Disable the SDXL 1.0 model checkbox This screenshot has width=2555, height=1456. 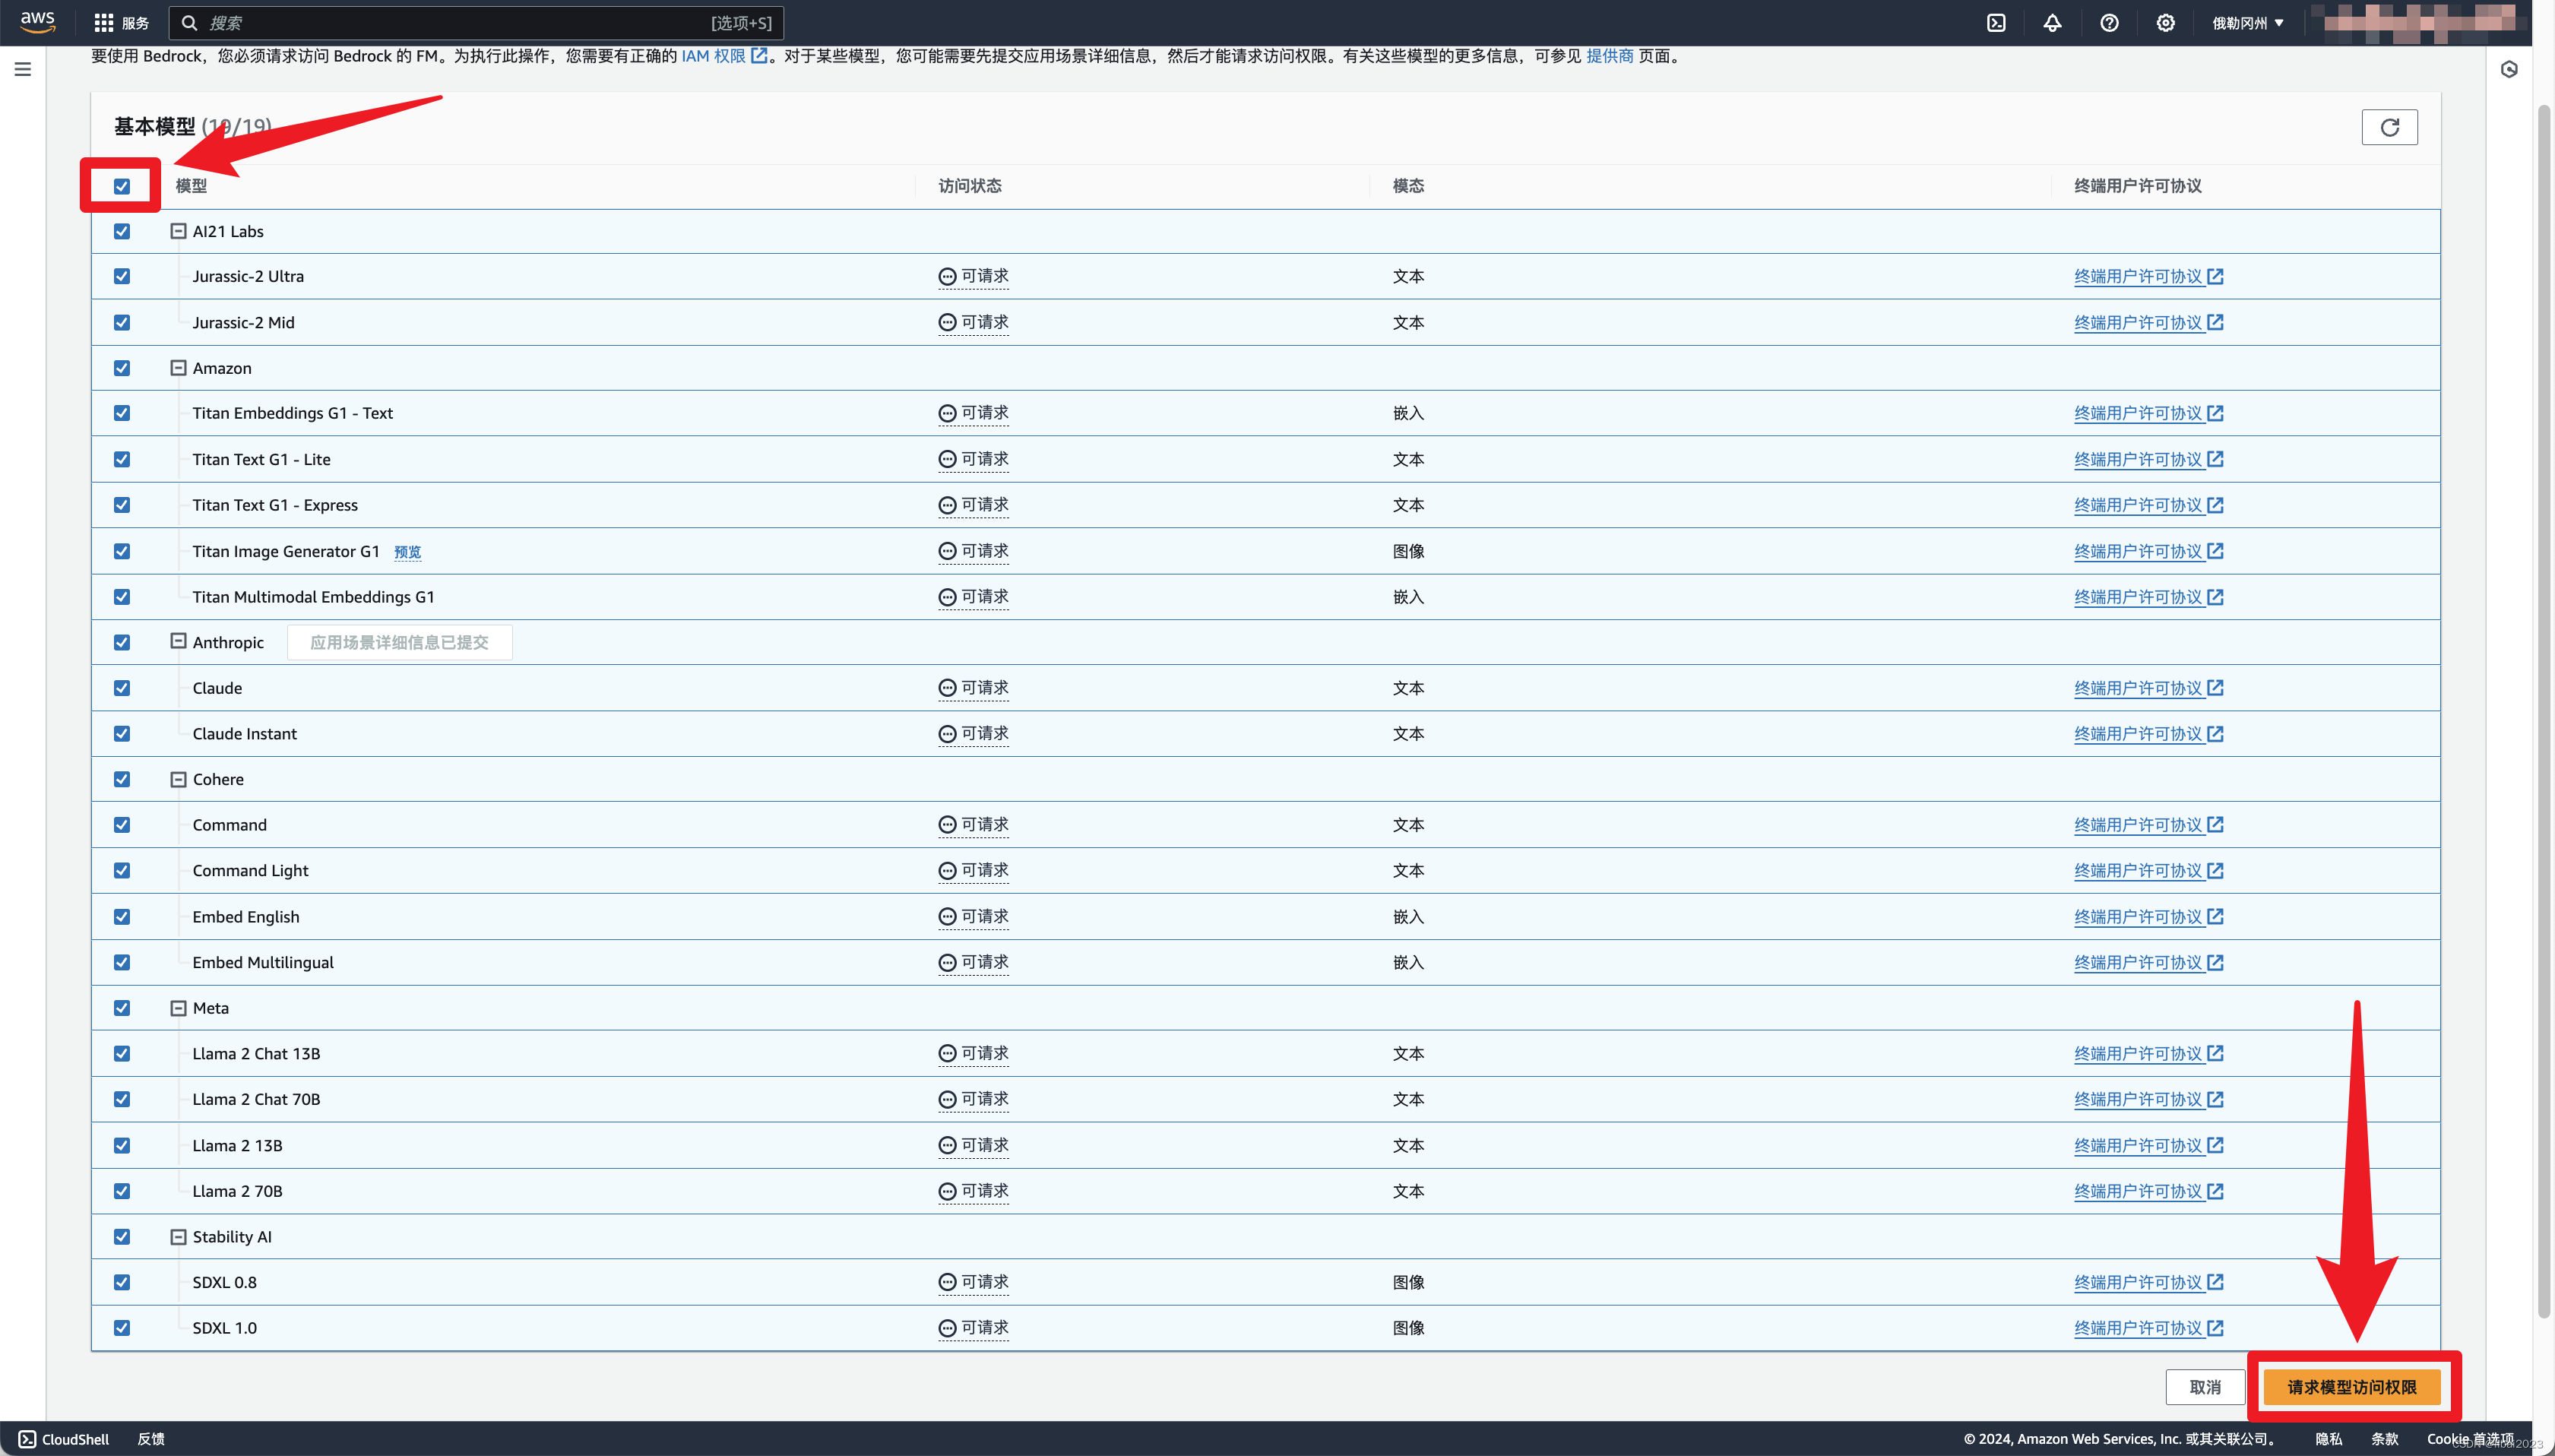tap(121, 1328)
